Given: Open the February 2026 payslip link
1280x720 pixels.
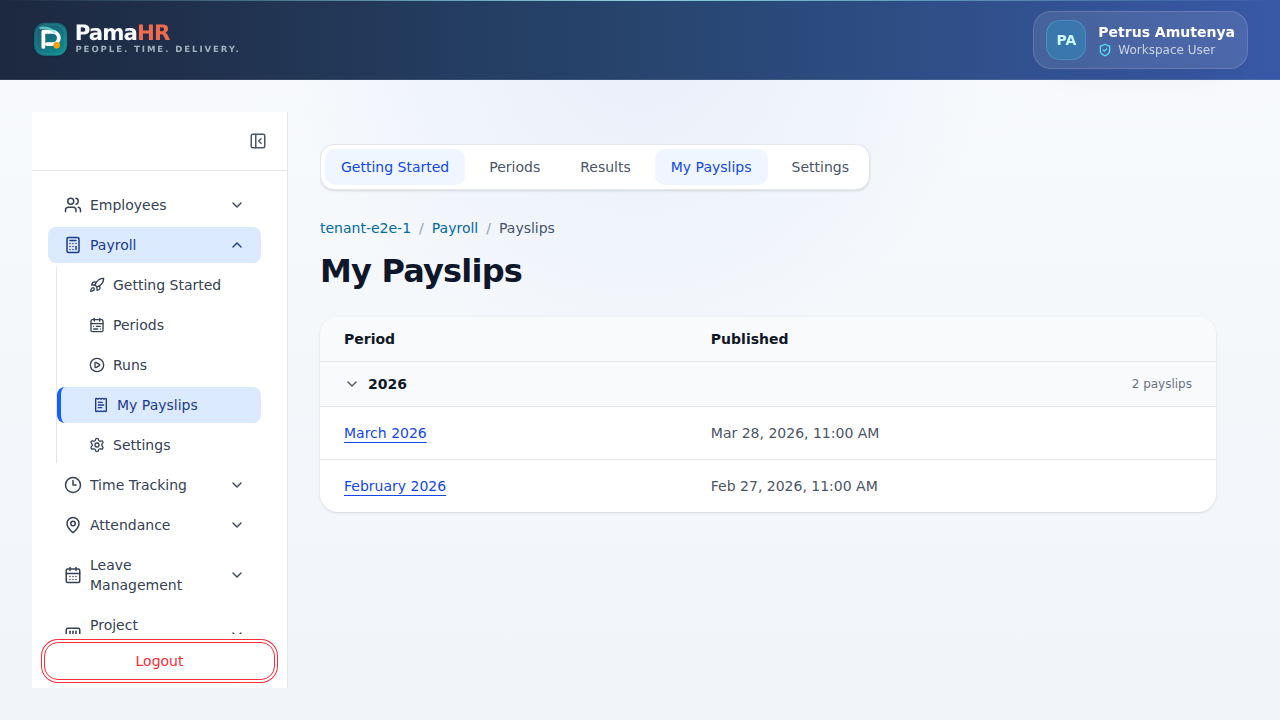Looking at the screenshot, I should [x=395, y=486].
